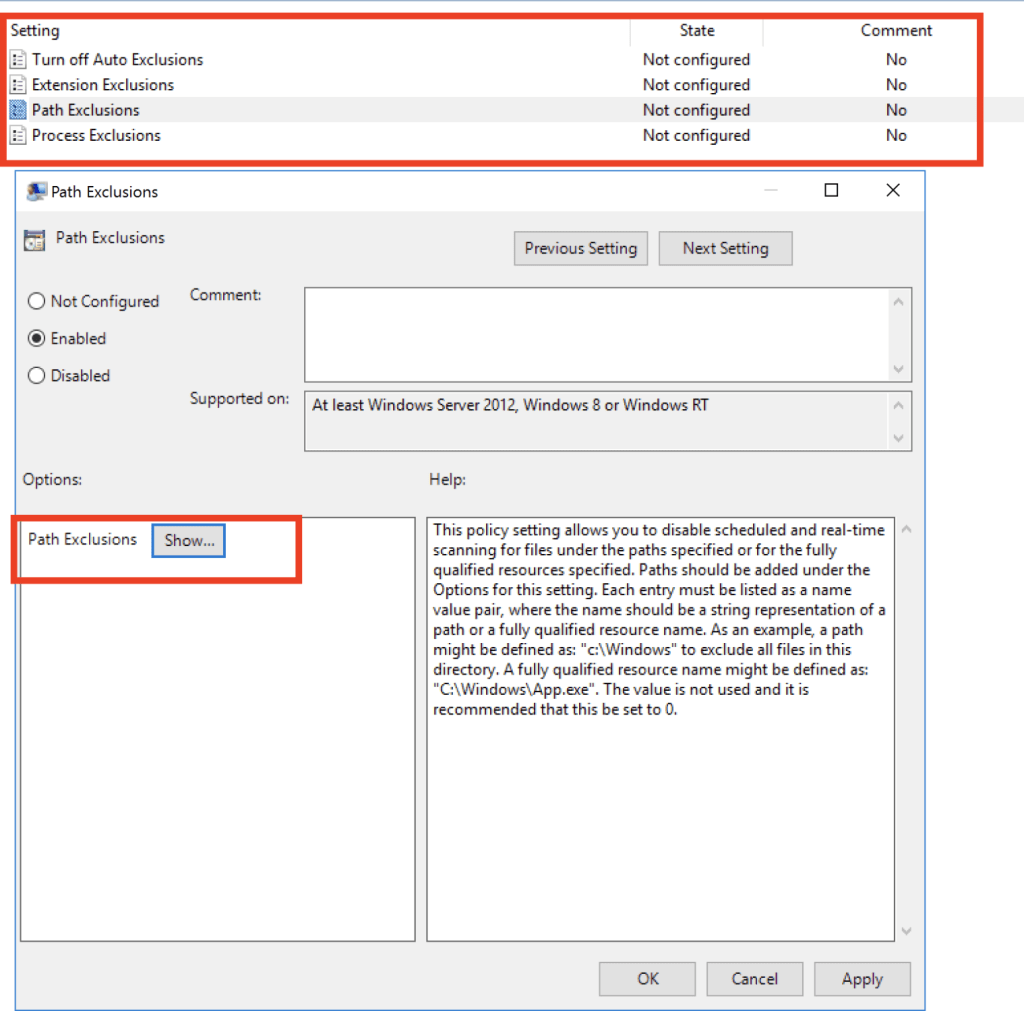Select the Enabled radio button

(x=37, y=338)
